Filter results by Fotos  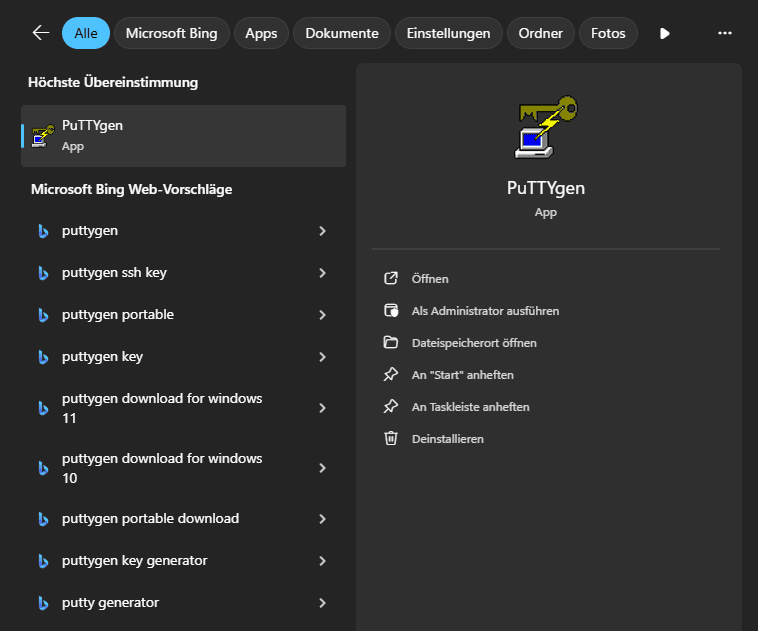tap(608, 33)
